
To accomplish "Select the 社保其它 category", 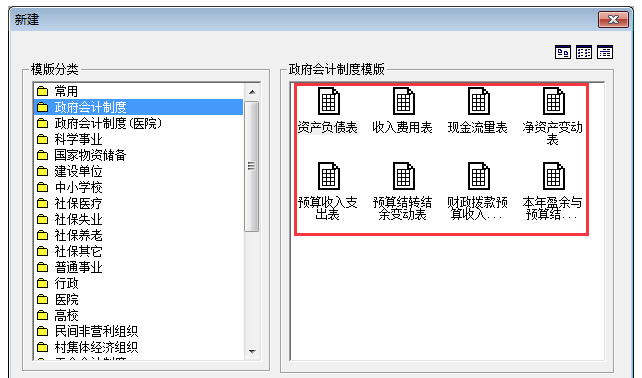I will (x=138, y=251).
